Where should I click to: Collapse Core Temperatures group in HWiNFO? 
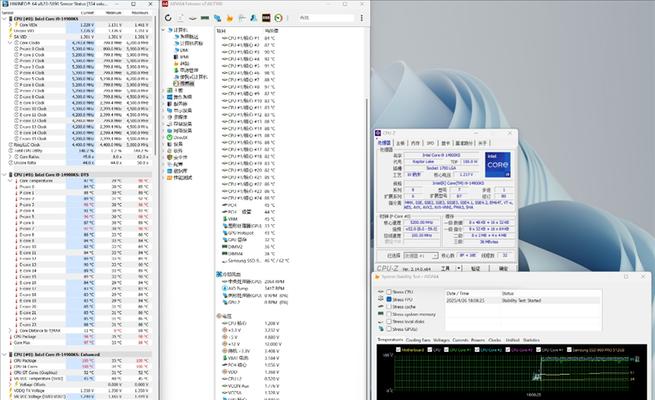tap(10, 181)
